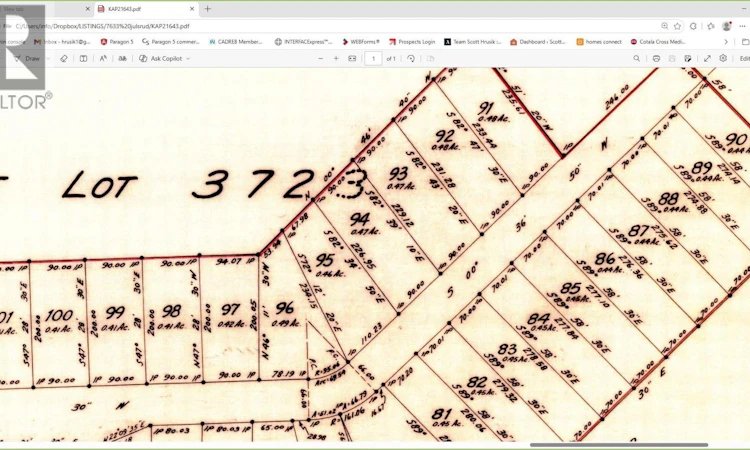Viewport: 750px width, 450px height.
Task: Select the Erase tool in PDF toolbar
Action: click(x=64, y=58)
